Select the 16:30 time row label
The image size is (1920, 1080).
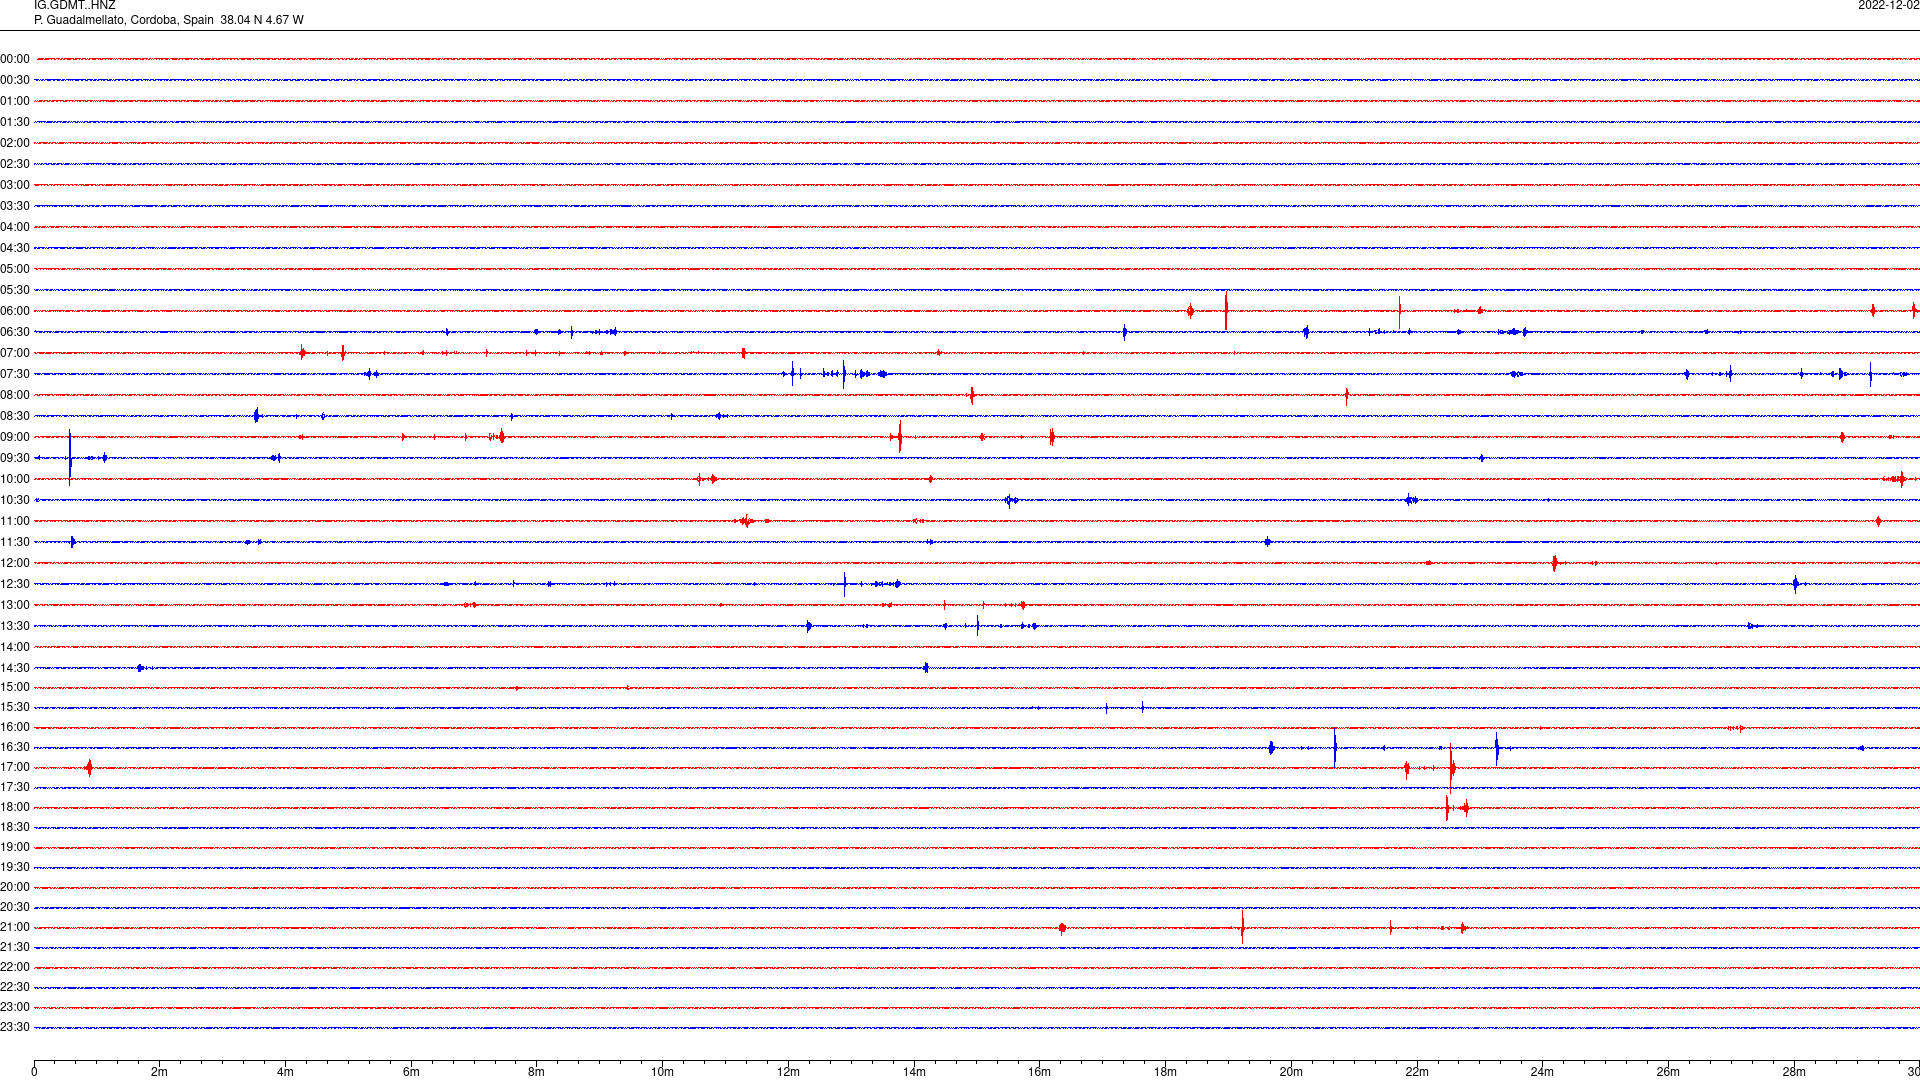[x=15, y=747]
